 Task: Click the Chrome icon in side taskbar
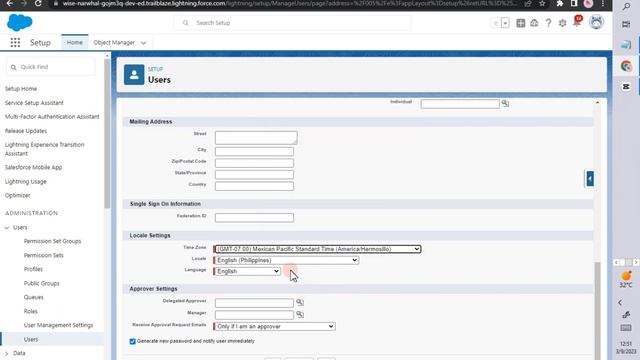click(626, 65)
